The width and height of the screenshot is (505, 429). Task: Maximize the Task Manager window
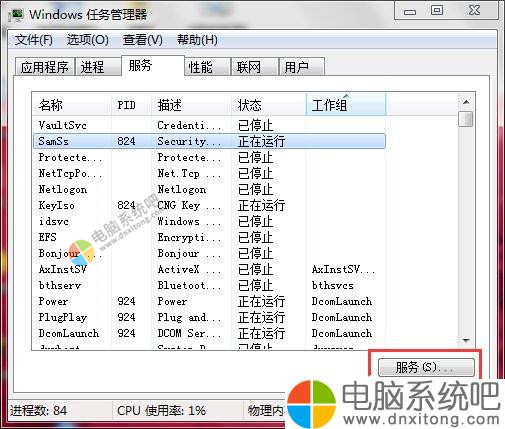click(437, 10)
